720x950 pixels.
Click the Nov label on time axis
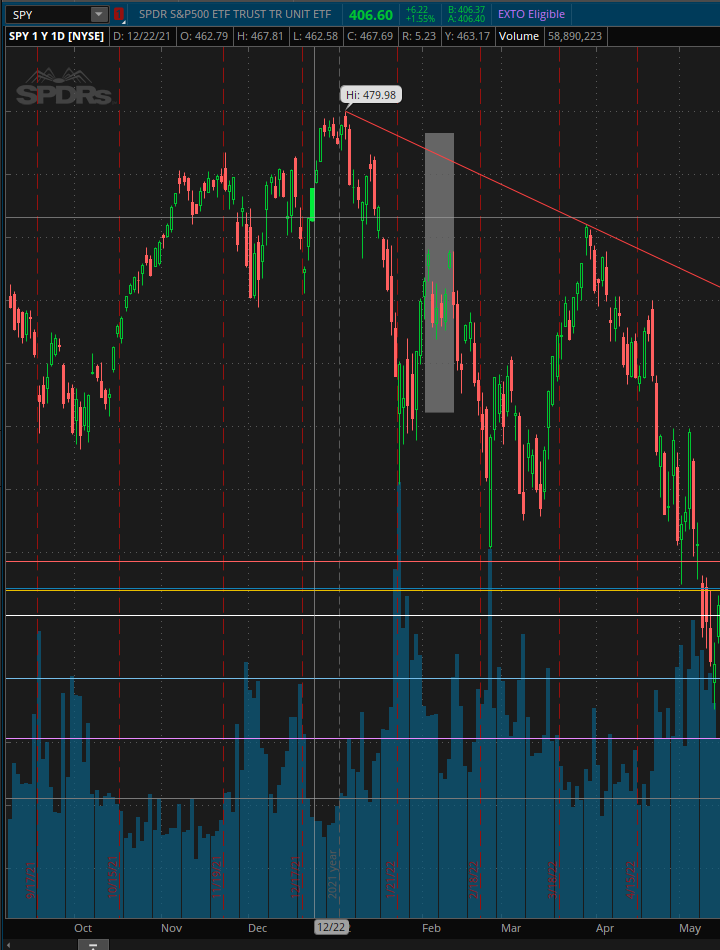pos(172,928)
